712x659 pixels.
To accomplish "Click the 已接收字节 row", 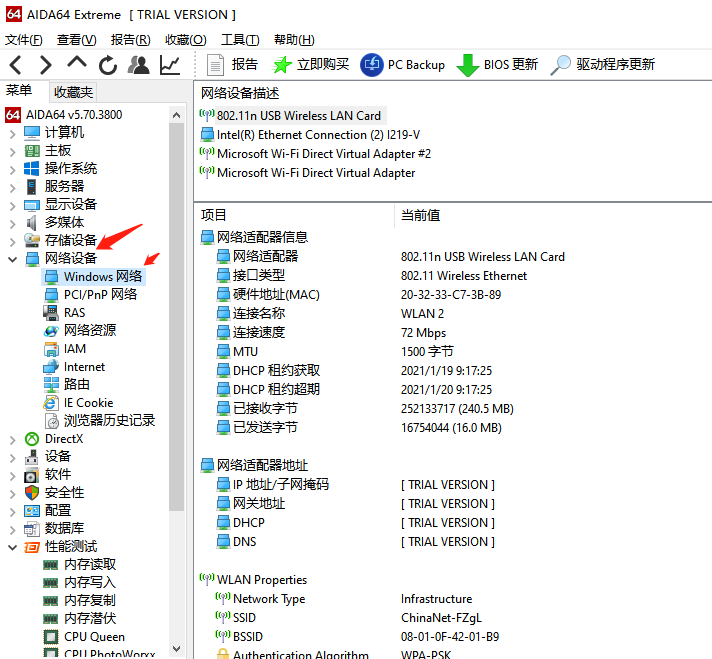I will 454,408.
